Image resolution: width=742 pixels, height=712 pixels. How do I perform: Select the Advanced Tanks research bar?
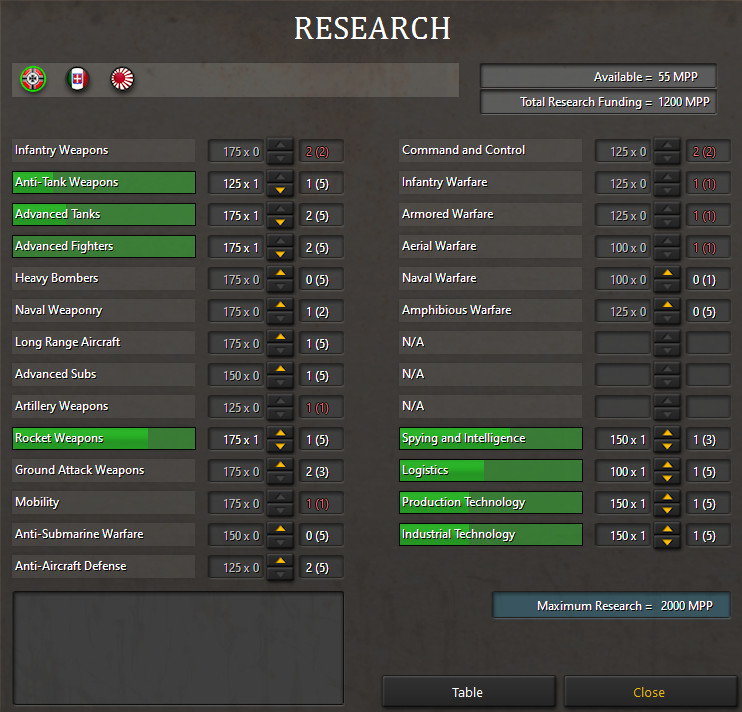click(104, 214)
